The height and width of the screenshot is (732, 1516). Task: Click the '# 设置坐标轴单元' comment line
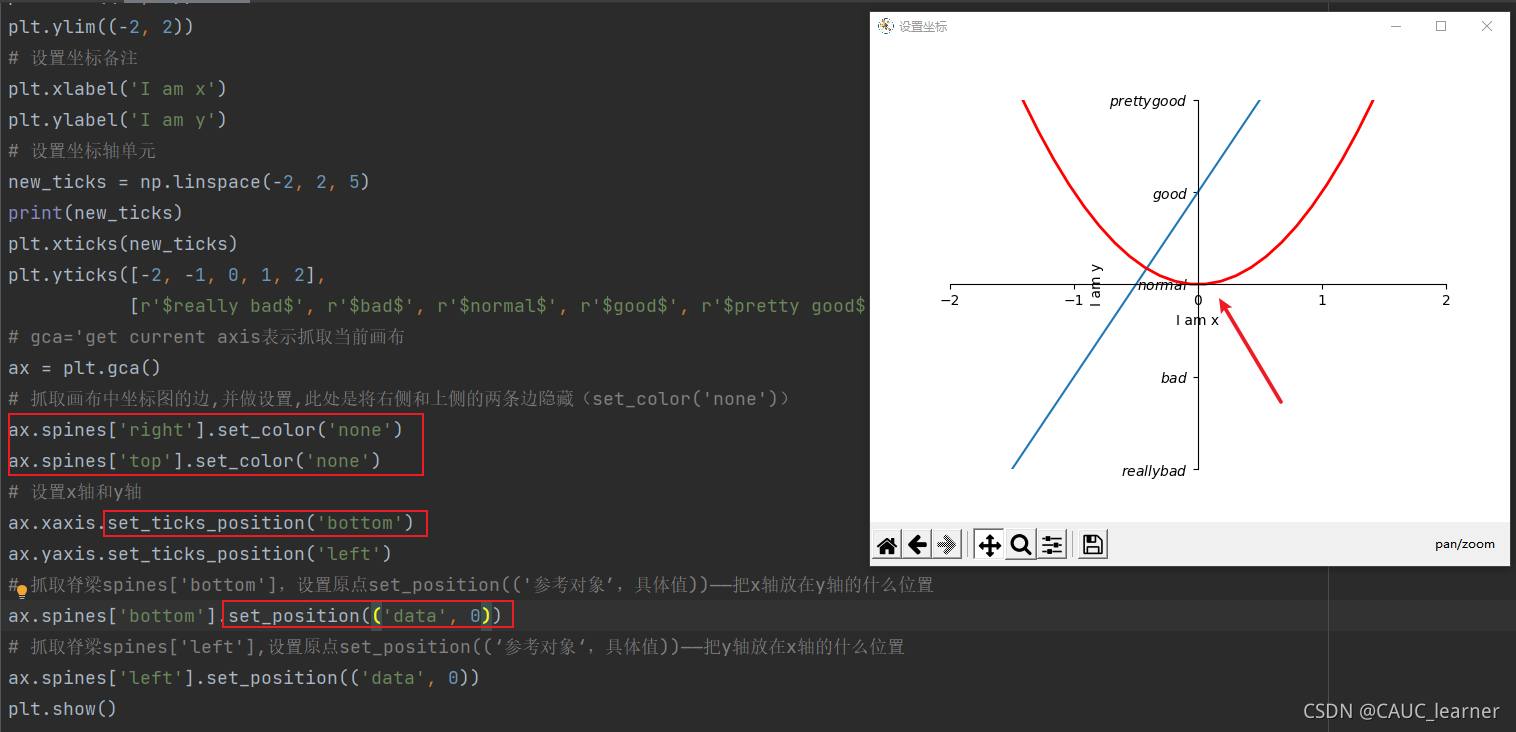82,151
